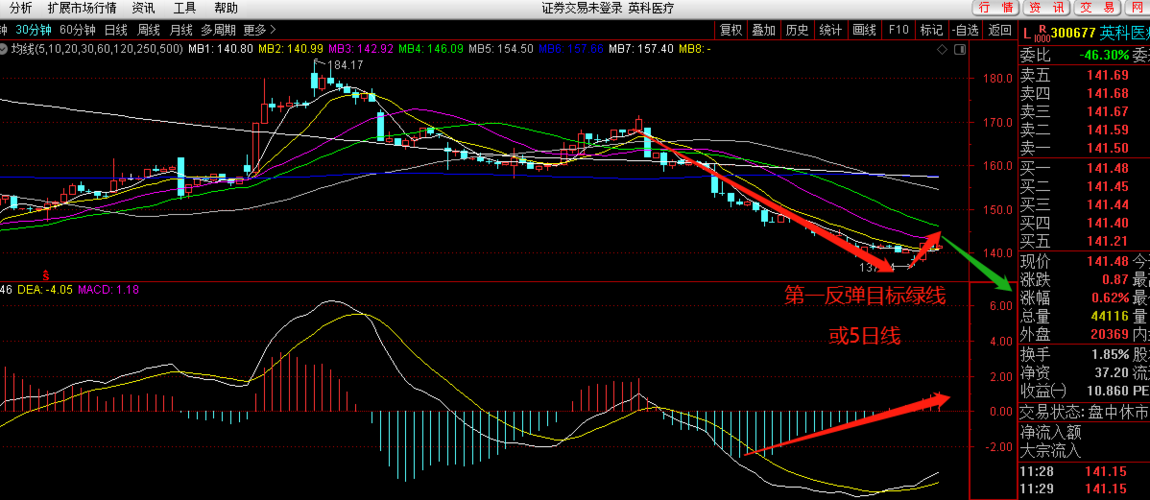This screenshot has height=500, width=1150.
Task: Open the F10 company info
Action: [898, 30]
